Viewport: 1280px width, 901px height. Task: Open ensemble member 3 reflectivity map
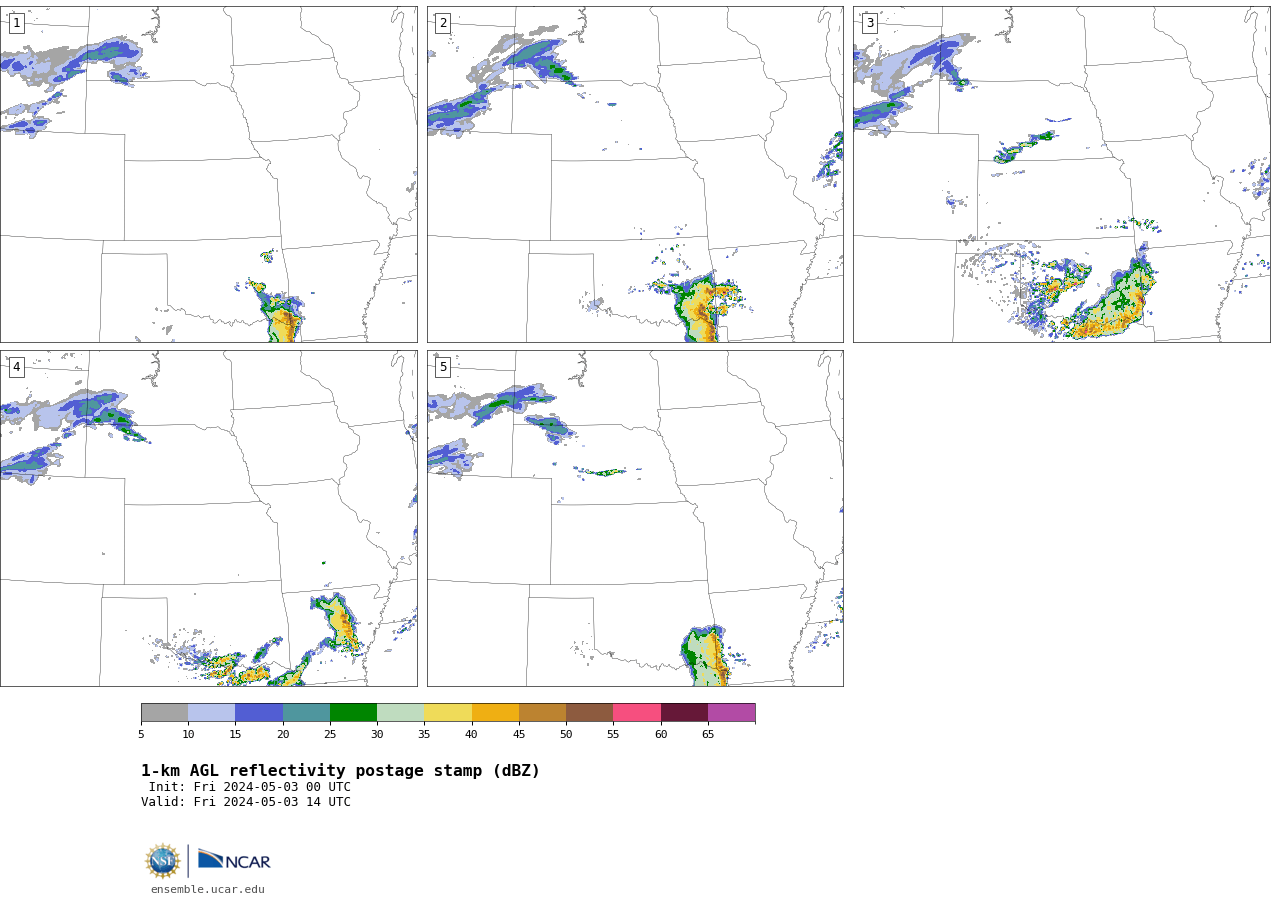pos(1062,174)
